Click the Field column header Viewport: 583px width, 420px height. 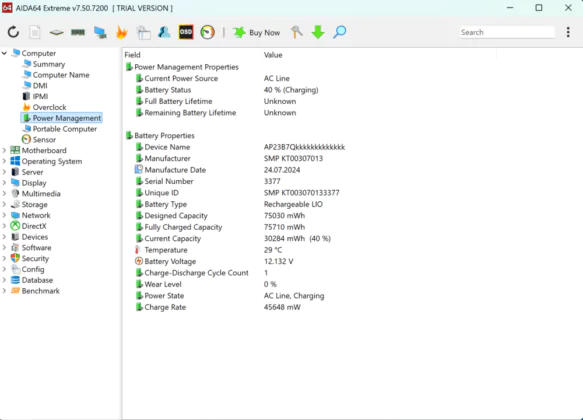point(132,55)
